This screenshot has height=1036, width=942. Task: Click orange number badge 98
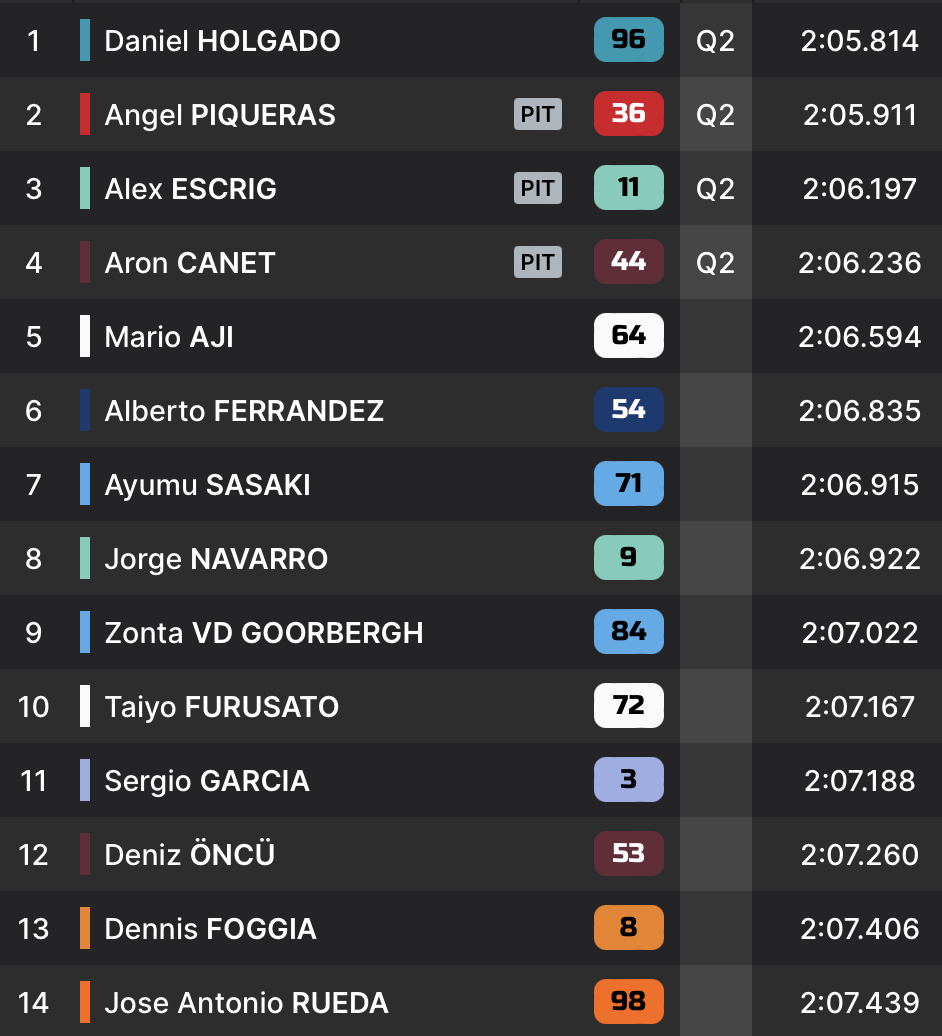[628, 1002]
